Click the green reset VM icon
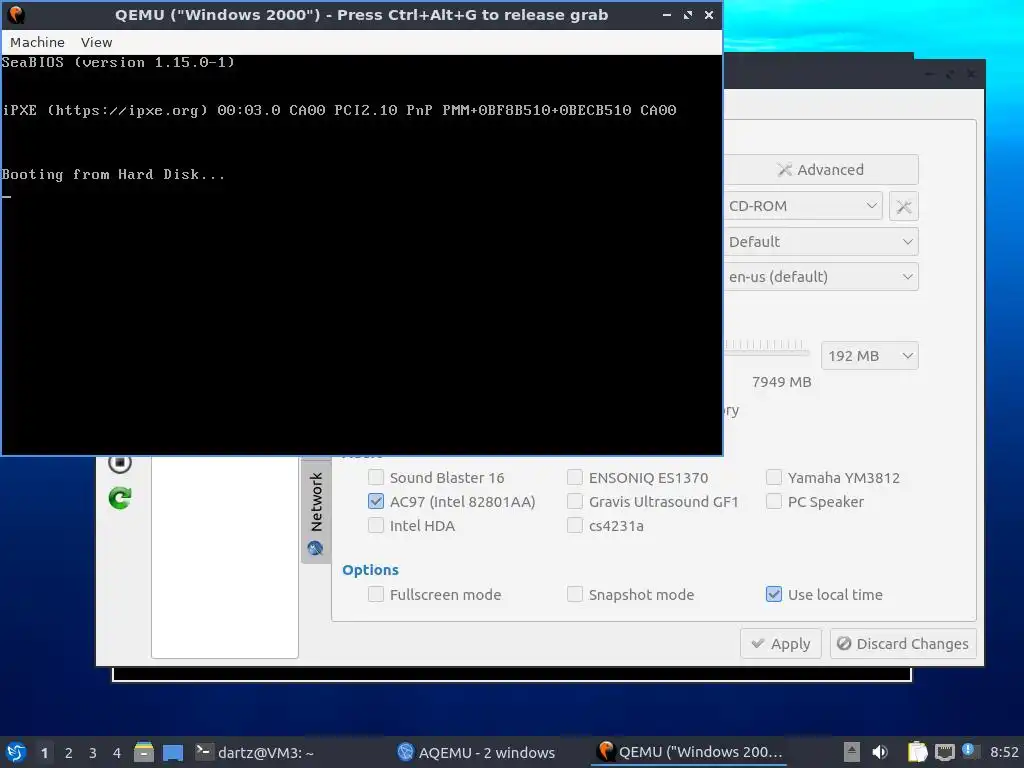The width and height of the screenshot is (1024, 768). coord(120,498)
